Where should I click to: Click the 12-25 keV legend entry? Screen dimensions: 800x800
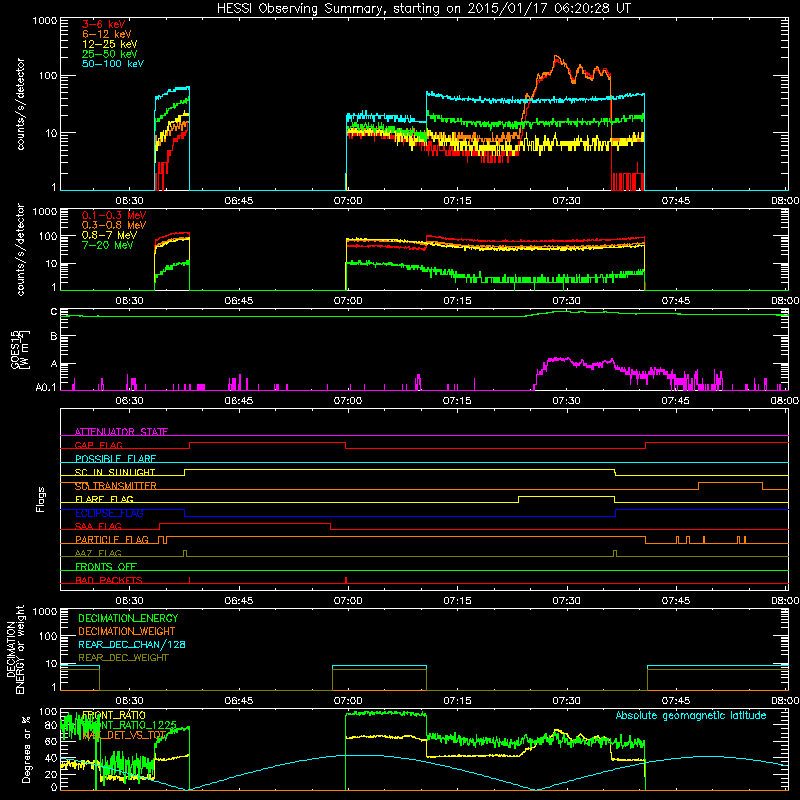[110, 44]
